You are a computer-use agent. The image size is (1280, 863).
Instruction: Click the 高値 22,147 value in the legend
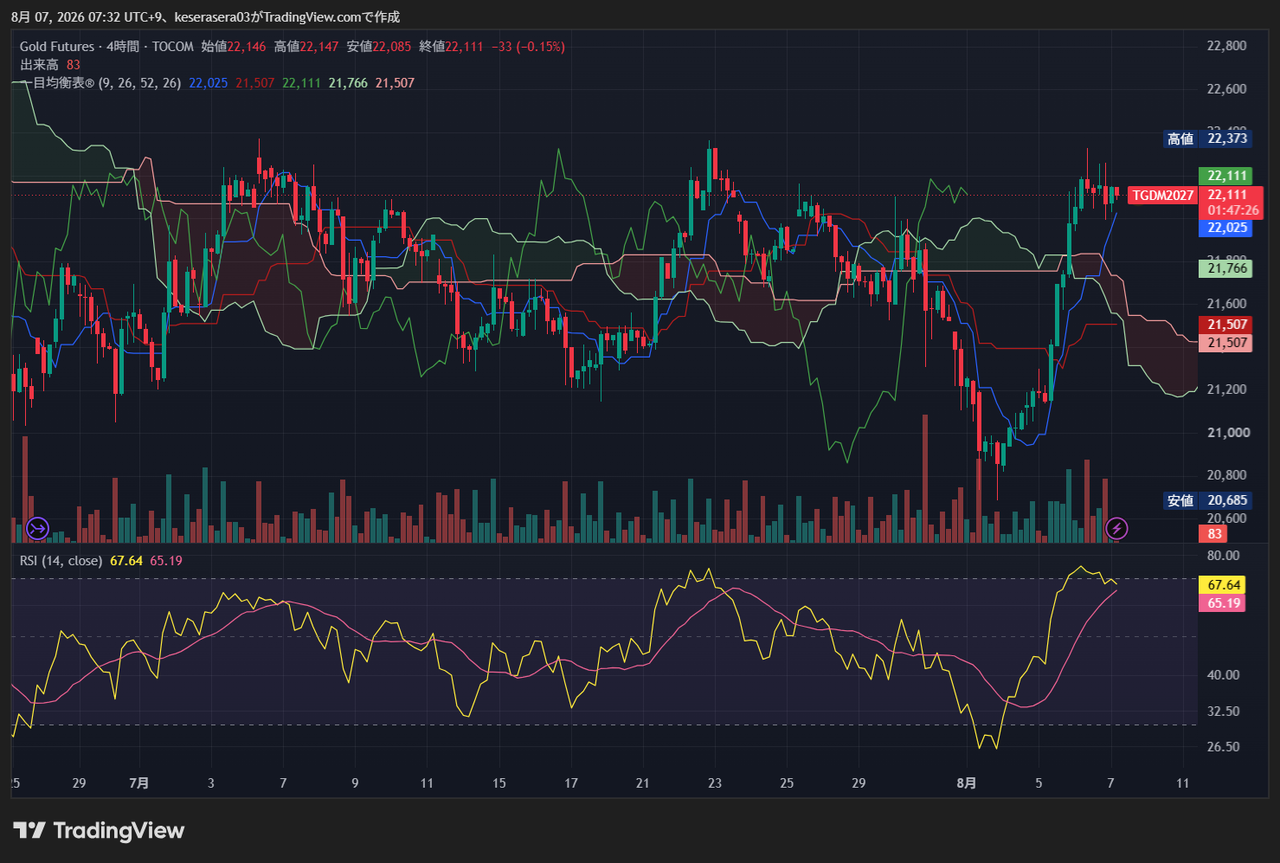[307, 47]
